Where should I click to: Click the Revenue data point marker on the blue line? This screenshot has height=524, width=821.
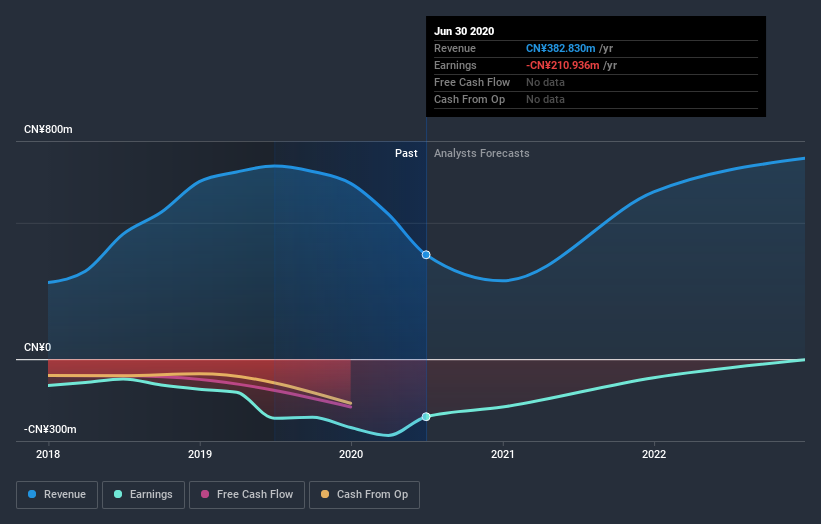tap(426, 255)
